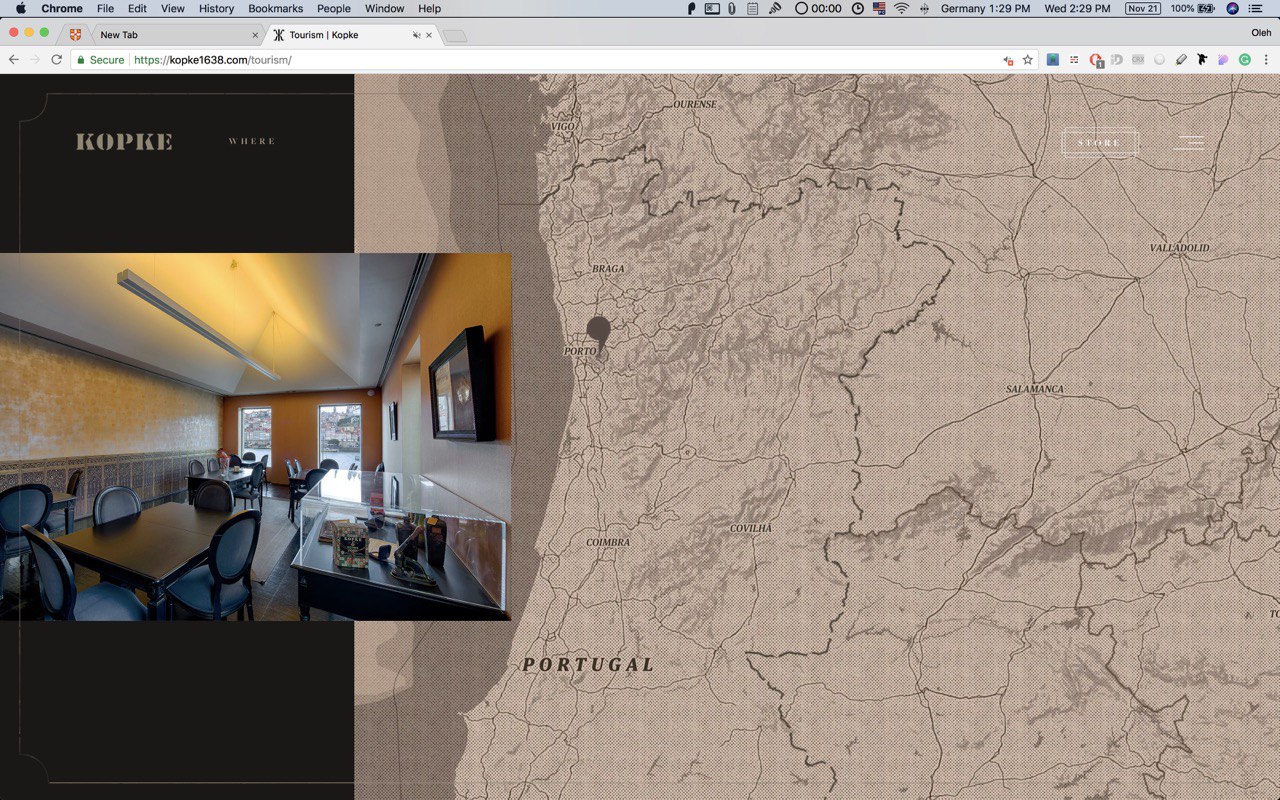Click the ID extension icon
The width and height of the screenshot is (1280, 800).
[x=1117, y=60]
